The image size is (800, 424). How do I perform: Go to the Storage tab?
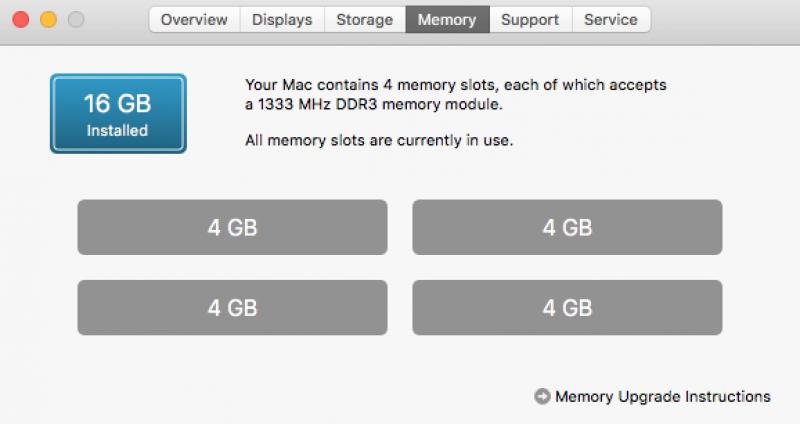tap(365, 19)
